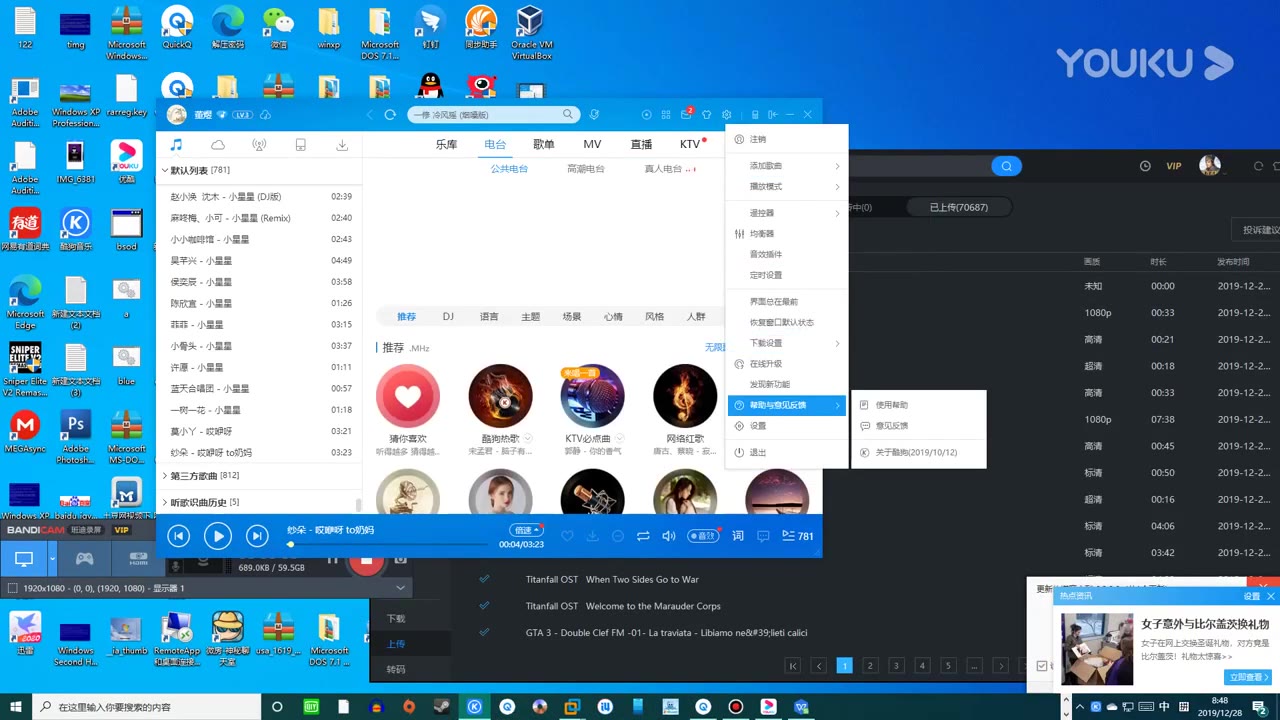1280x720 pixels.
Task: Open the 网络红歌 radio station
Action: point(685,396)
